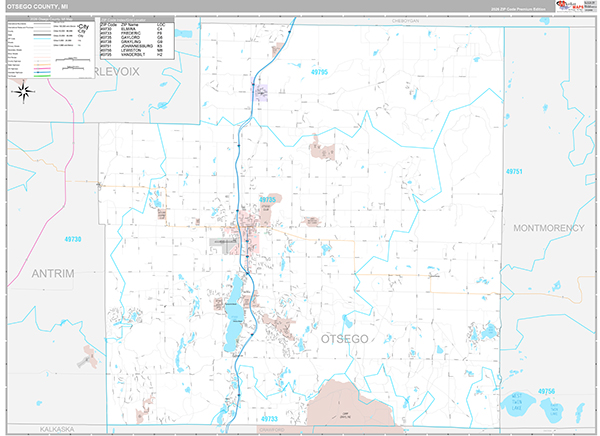Click the purple Vanderbilt town marker
The image size is (600, 436).
click(x=261, y=92)
